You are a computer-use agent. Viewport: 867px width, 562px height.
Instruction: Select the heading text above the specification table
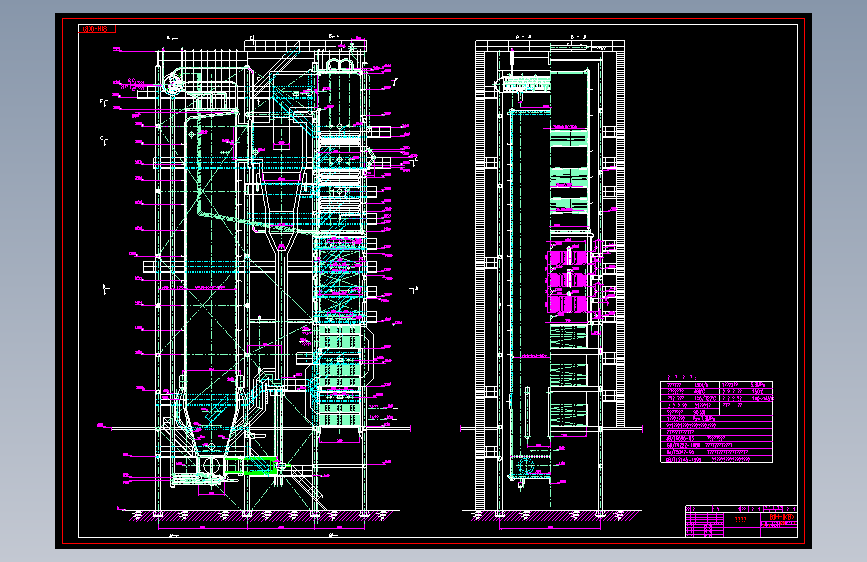(x=682, y=377)
